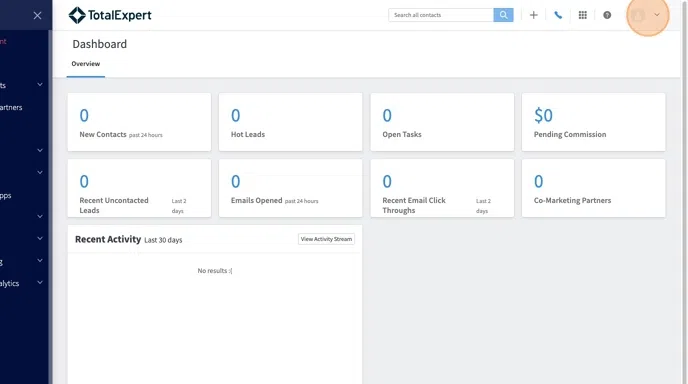The image size is (688, 384).
Task: Expand the sidebar chevron beside 'g'
Action: [40, 260]
